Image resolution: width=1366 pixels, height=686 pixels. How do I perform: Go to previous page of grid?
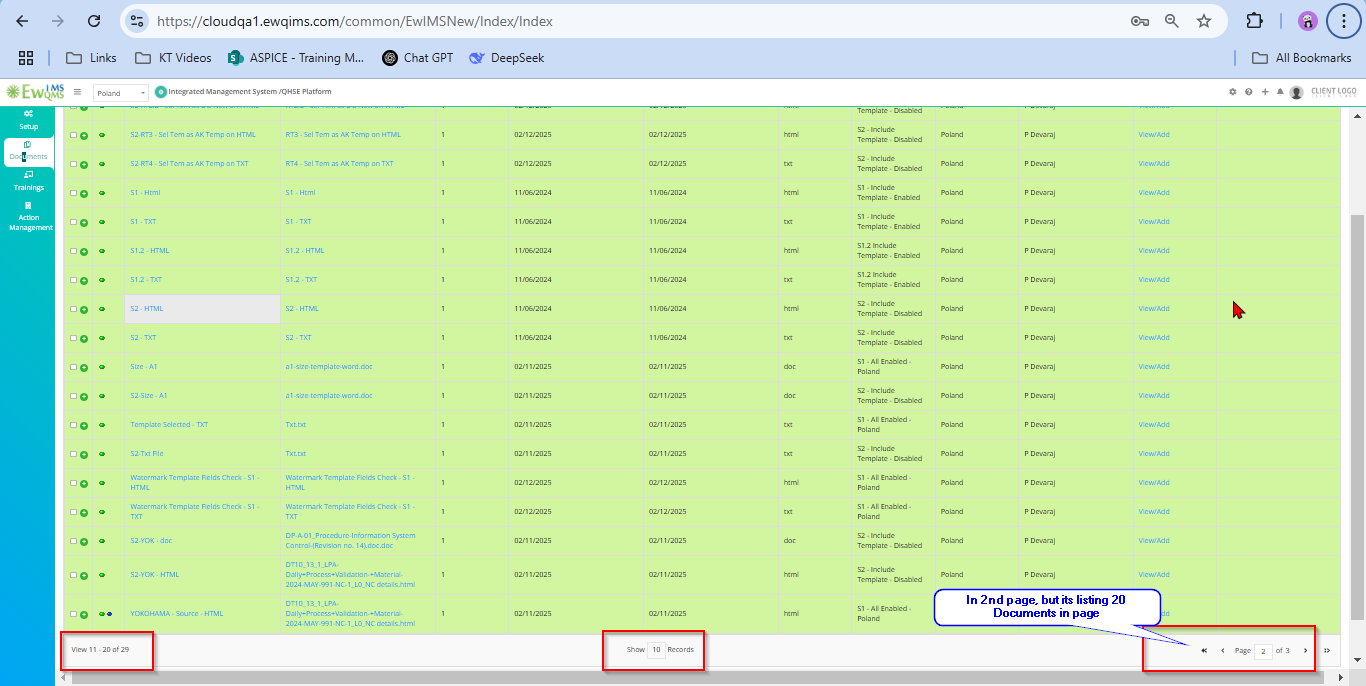click(1223, 650)
